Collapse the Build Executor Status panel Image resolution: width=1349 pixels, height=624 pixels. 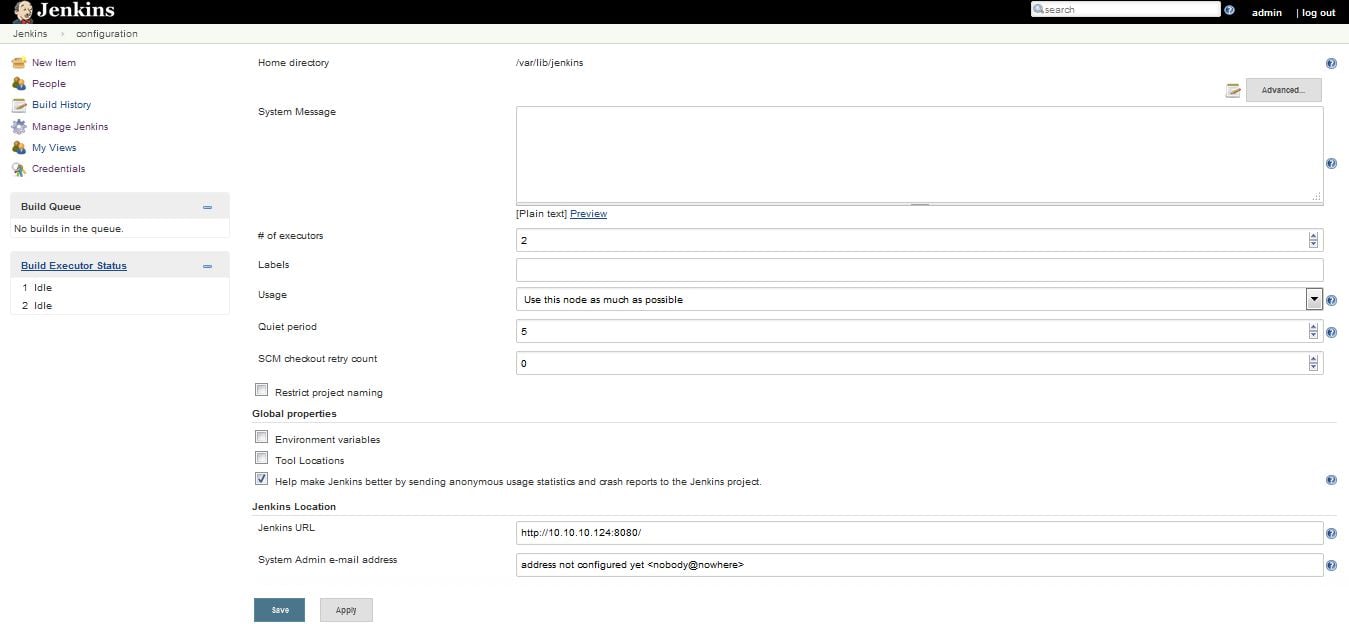tap(208, 265)
